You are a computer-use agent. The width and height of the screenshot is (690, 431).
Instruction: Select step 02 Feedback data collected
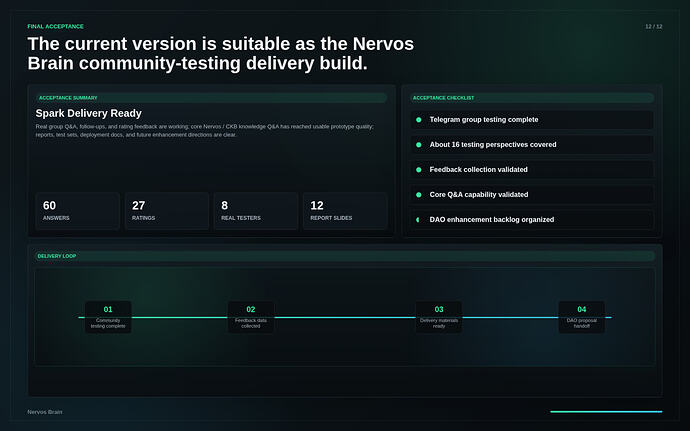pos(250,317)
